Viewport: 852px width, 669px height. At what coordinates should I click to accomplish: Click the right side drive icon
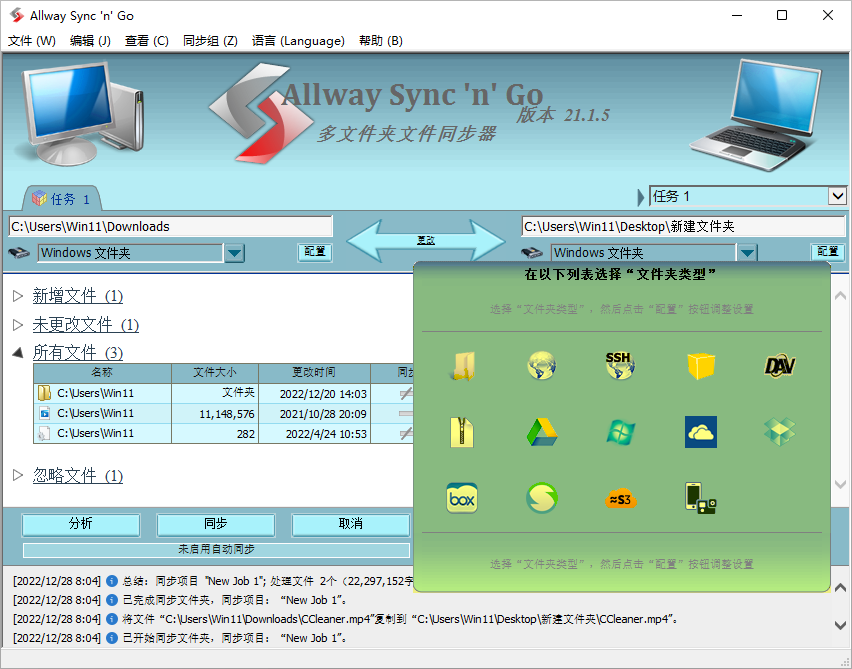(x=532, y=253)
